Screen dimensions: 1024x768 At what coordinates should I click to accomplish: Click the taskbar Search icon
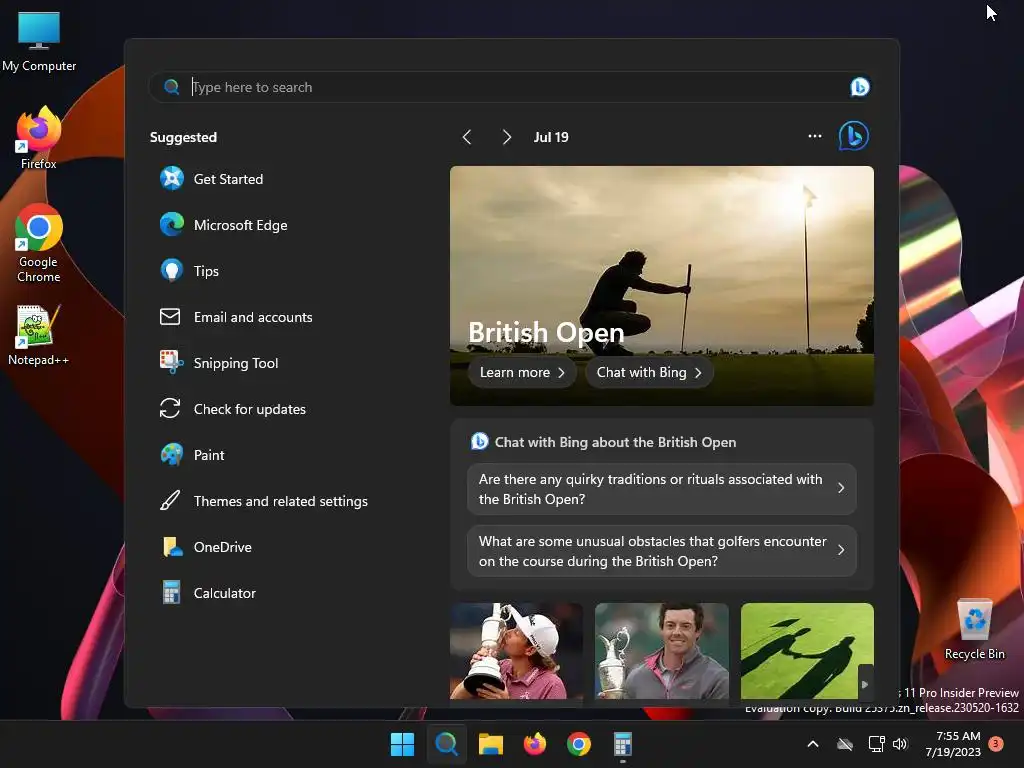[x=447, y=744]
